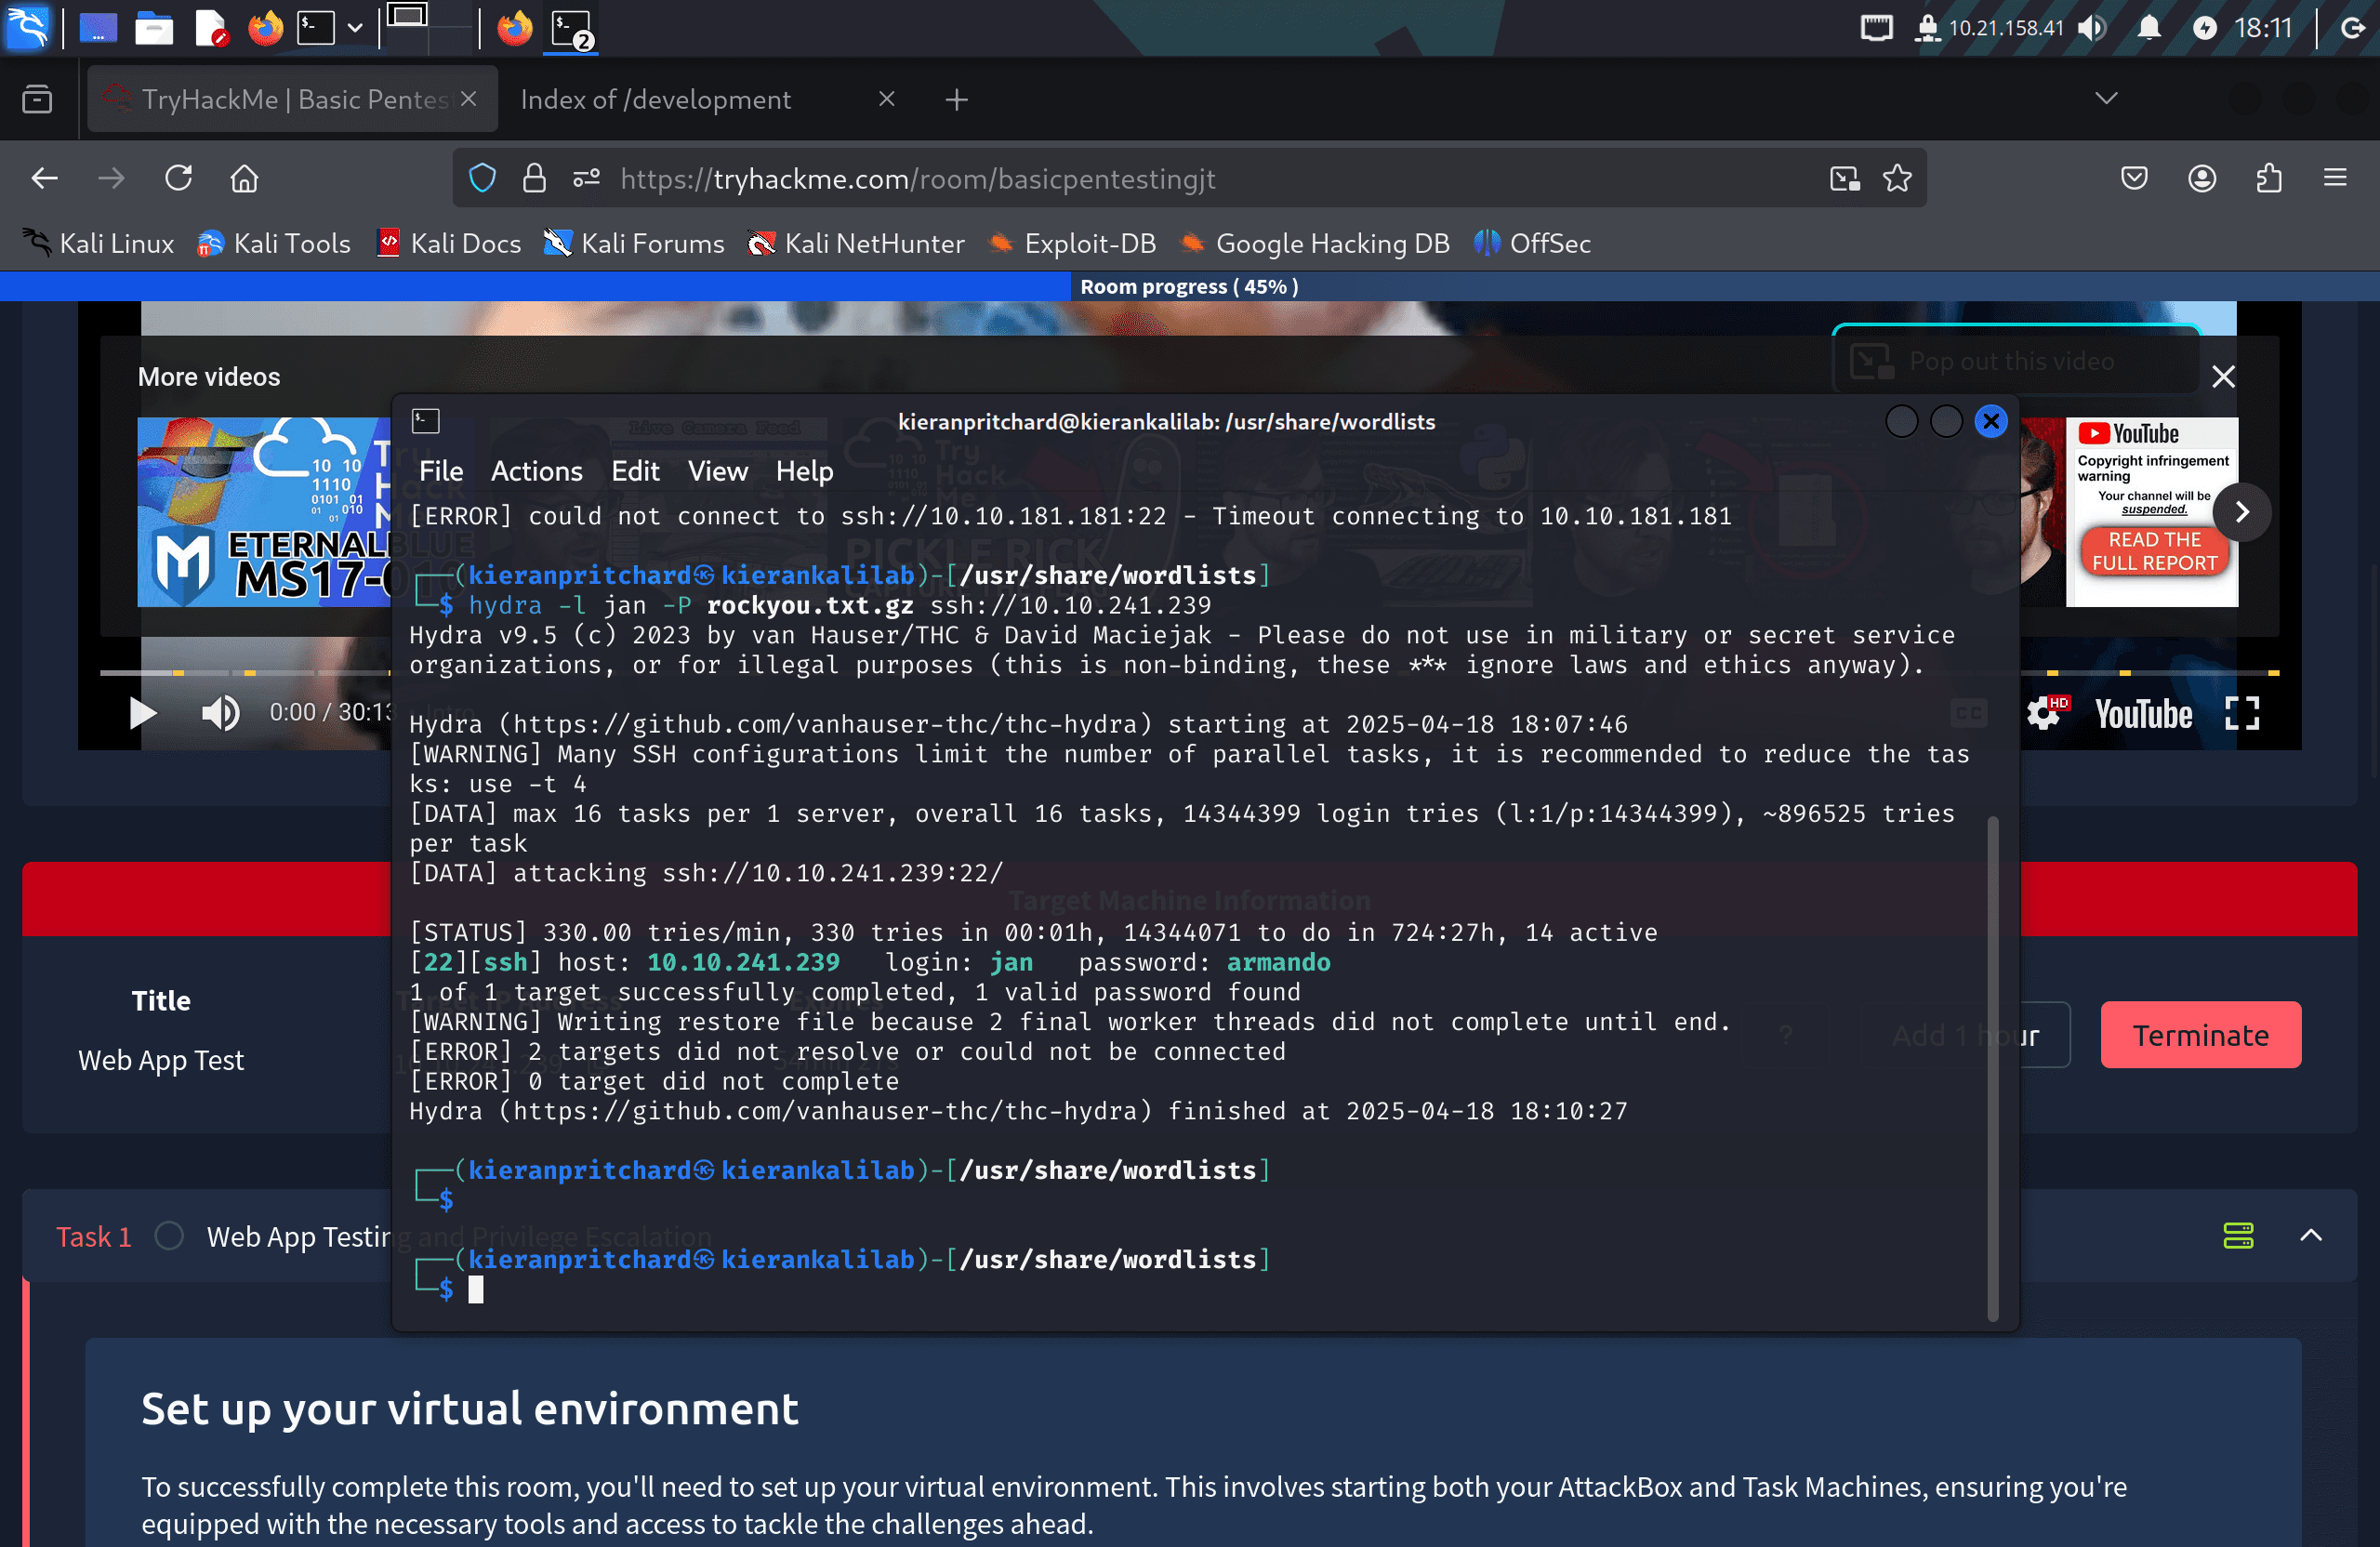Mute the YouTube video volume
2380x1547 pixels.
click(220, 713)
